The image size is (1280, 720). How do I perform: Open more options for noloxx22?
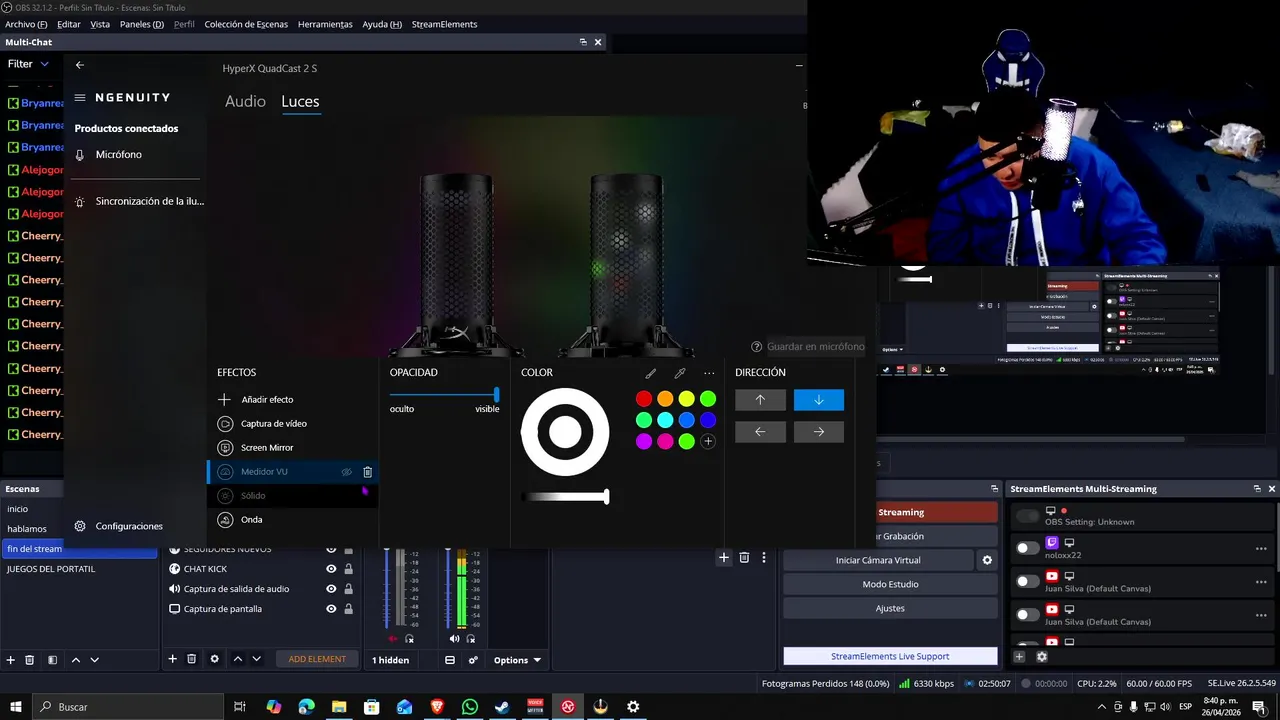pos(1261,549)
